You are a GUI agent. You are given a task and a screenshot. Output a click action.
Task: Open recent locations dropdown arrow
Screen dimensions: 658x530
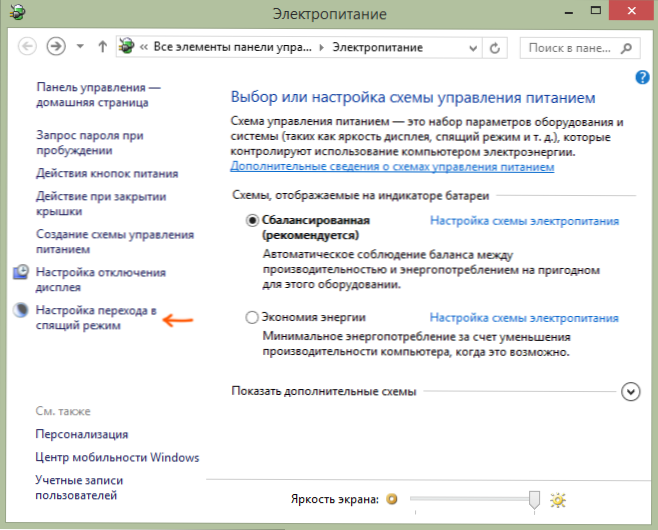coord(80,46)
